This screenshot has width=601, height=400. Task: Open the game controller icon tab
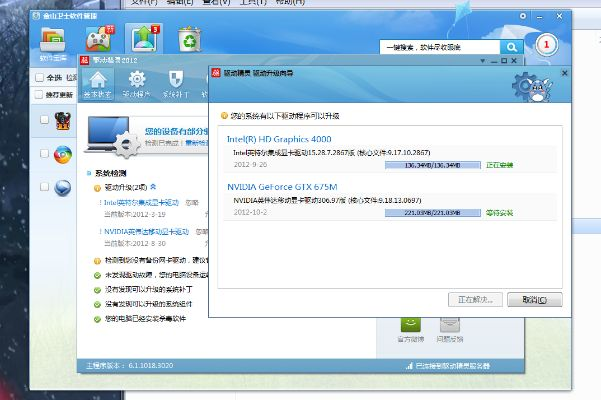100,38
